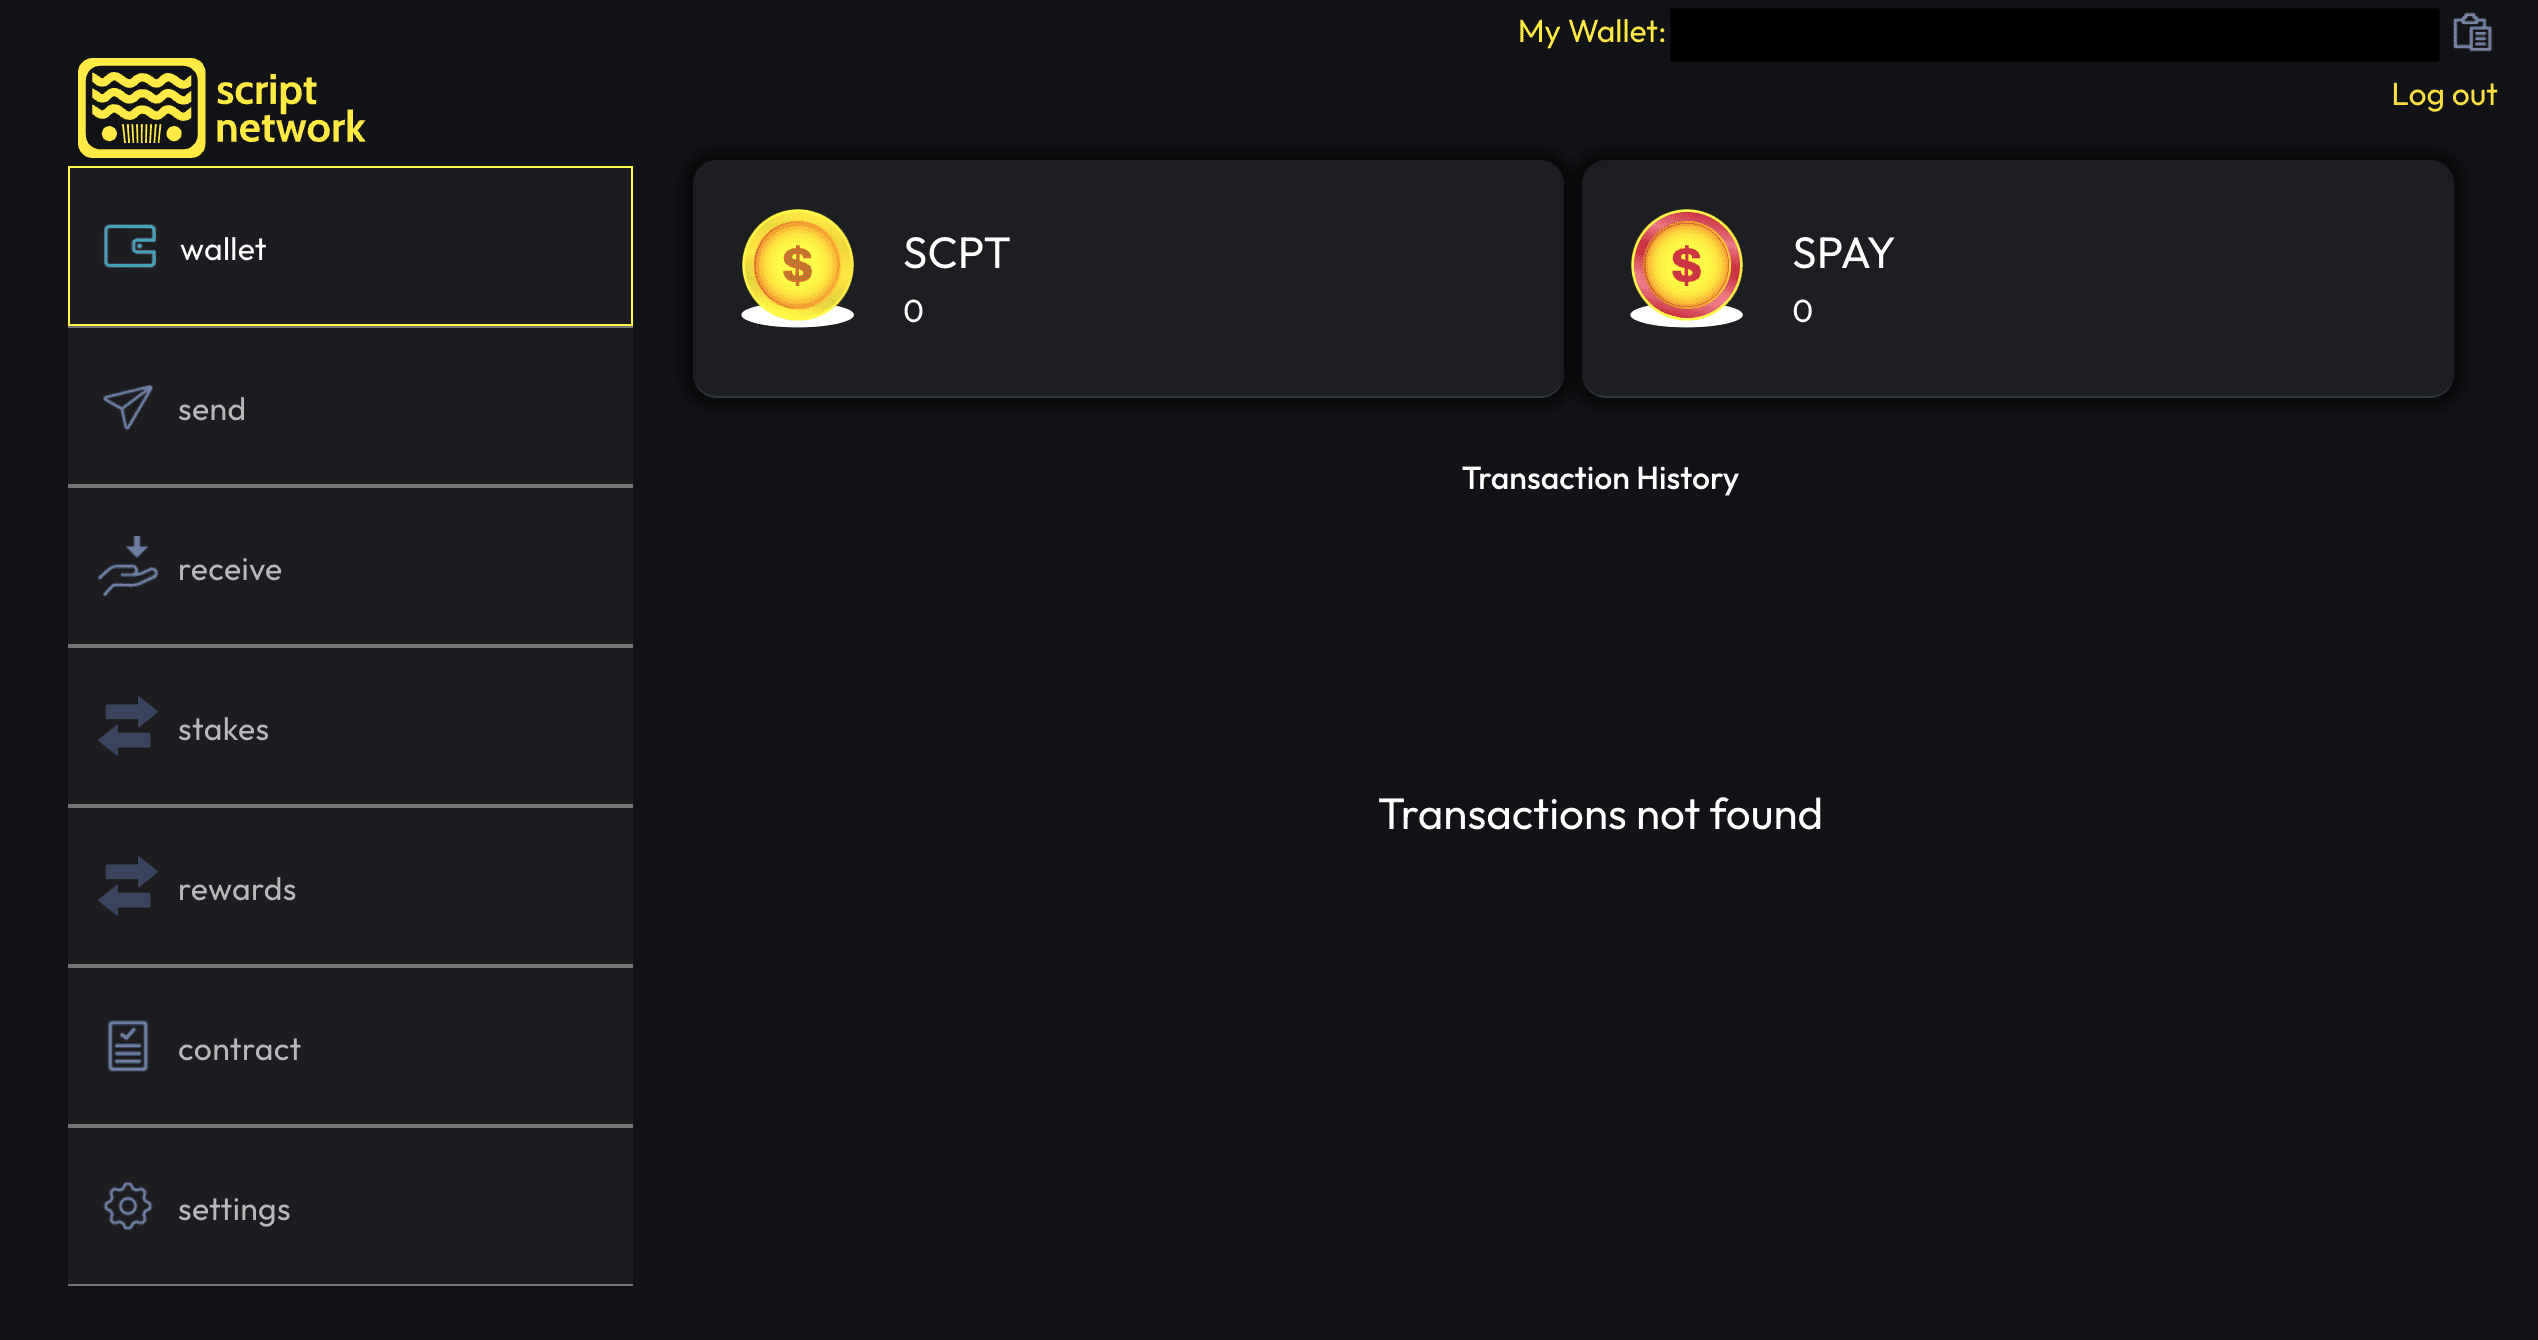The height and width of the screenshot is (1340, 2538).
Task: Open the receive menu item
Action: [350, 567]
